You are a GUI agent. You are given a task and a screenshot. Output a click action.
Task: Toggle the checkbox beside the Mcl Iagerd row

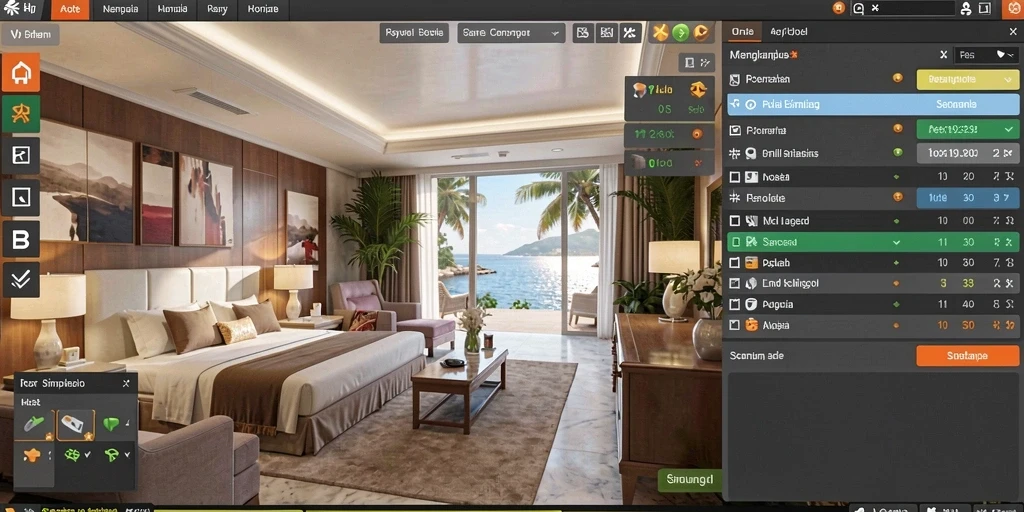[x=734, y=221]
